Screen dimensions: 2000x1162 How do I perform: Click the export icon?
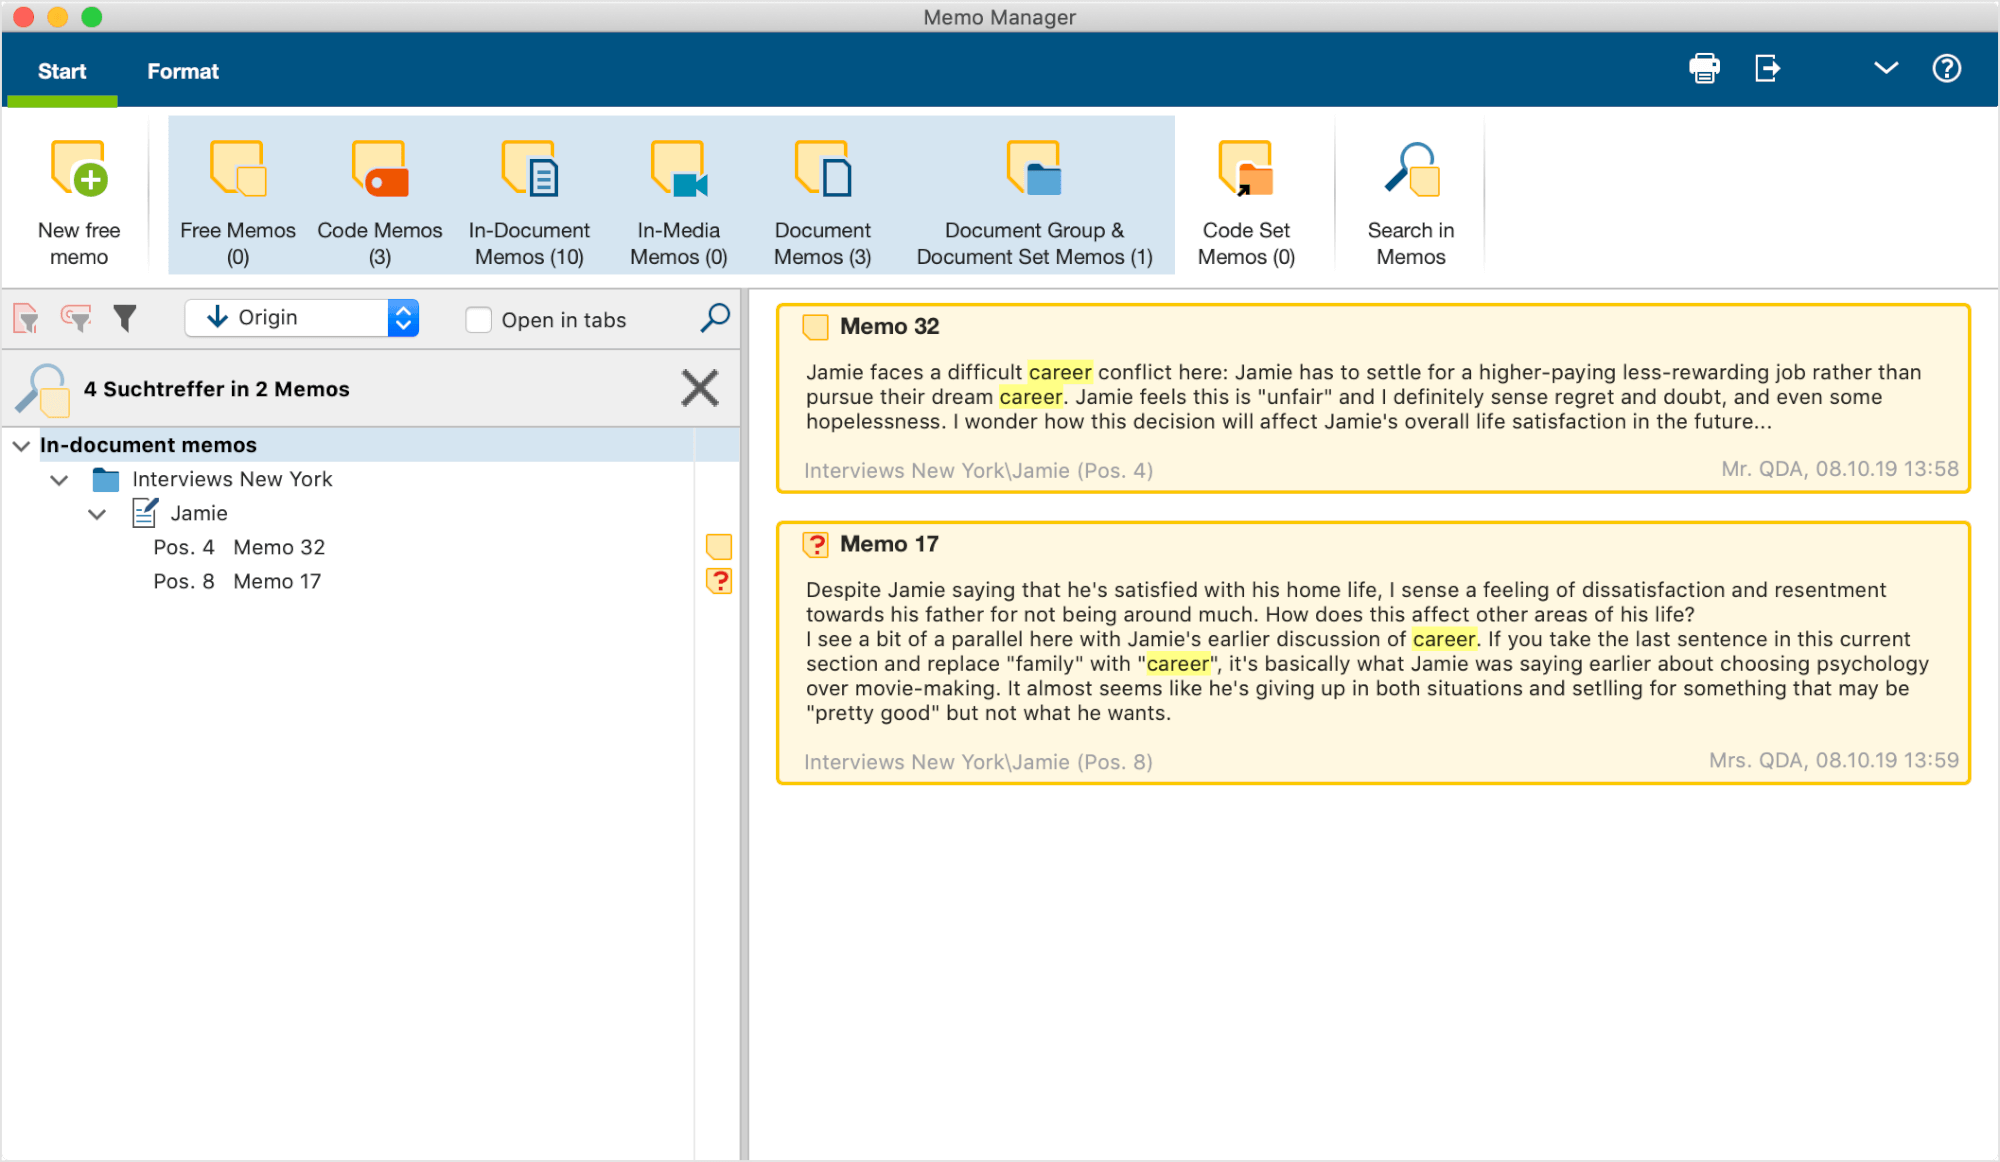(1768, 69)
